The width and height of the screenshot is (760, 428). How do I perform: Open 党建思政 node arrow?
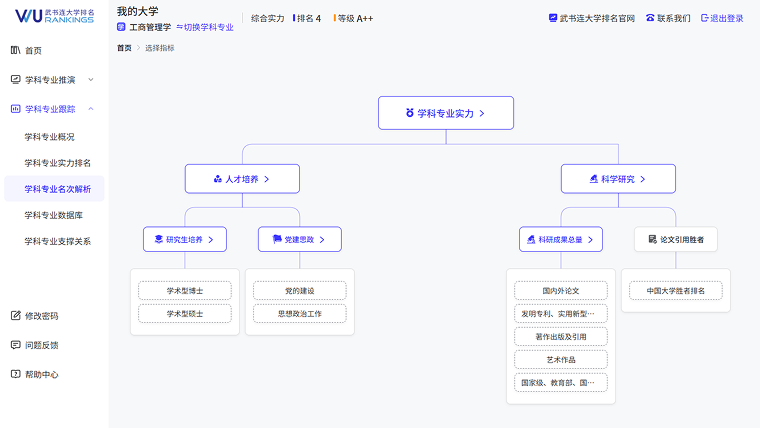point(322,239)
